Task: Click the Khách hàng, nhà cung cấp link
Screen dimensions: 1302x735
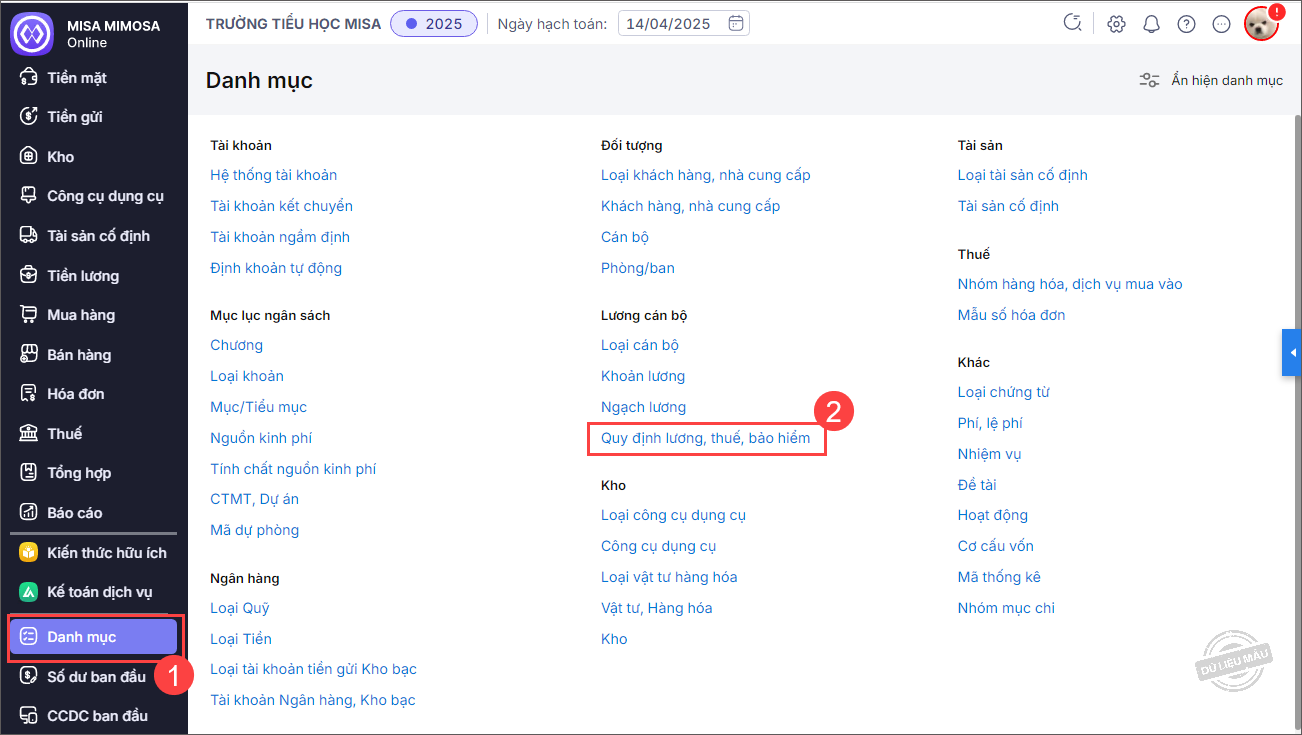Action: [x=690, y=206]
